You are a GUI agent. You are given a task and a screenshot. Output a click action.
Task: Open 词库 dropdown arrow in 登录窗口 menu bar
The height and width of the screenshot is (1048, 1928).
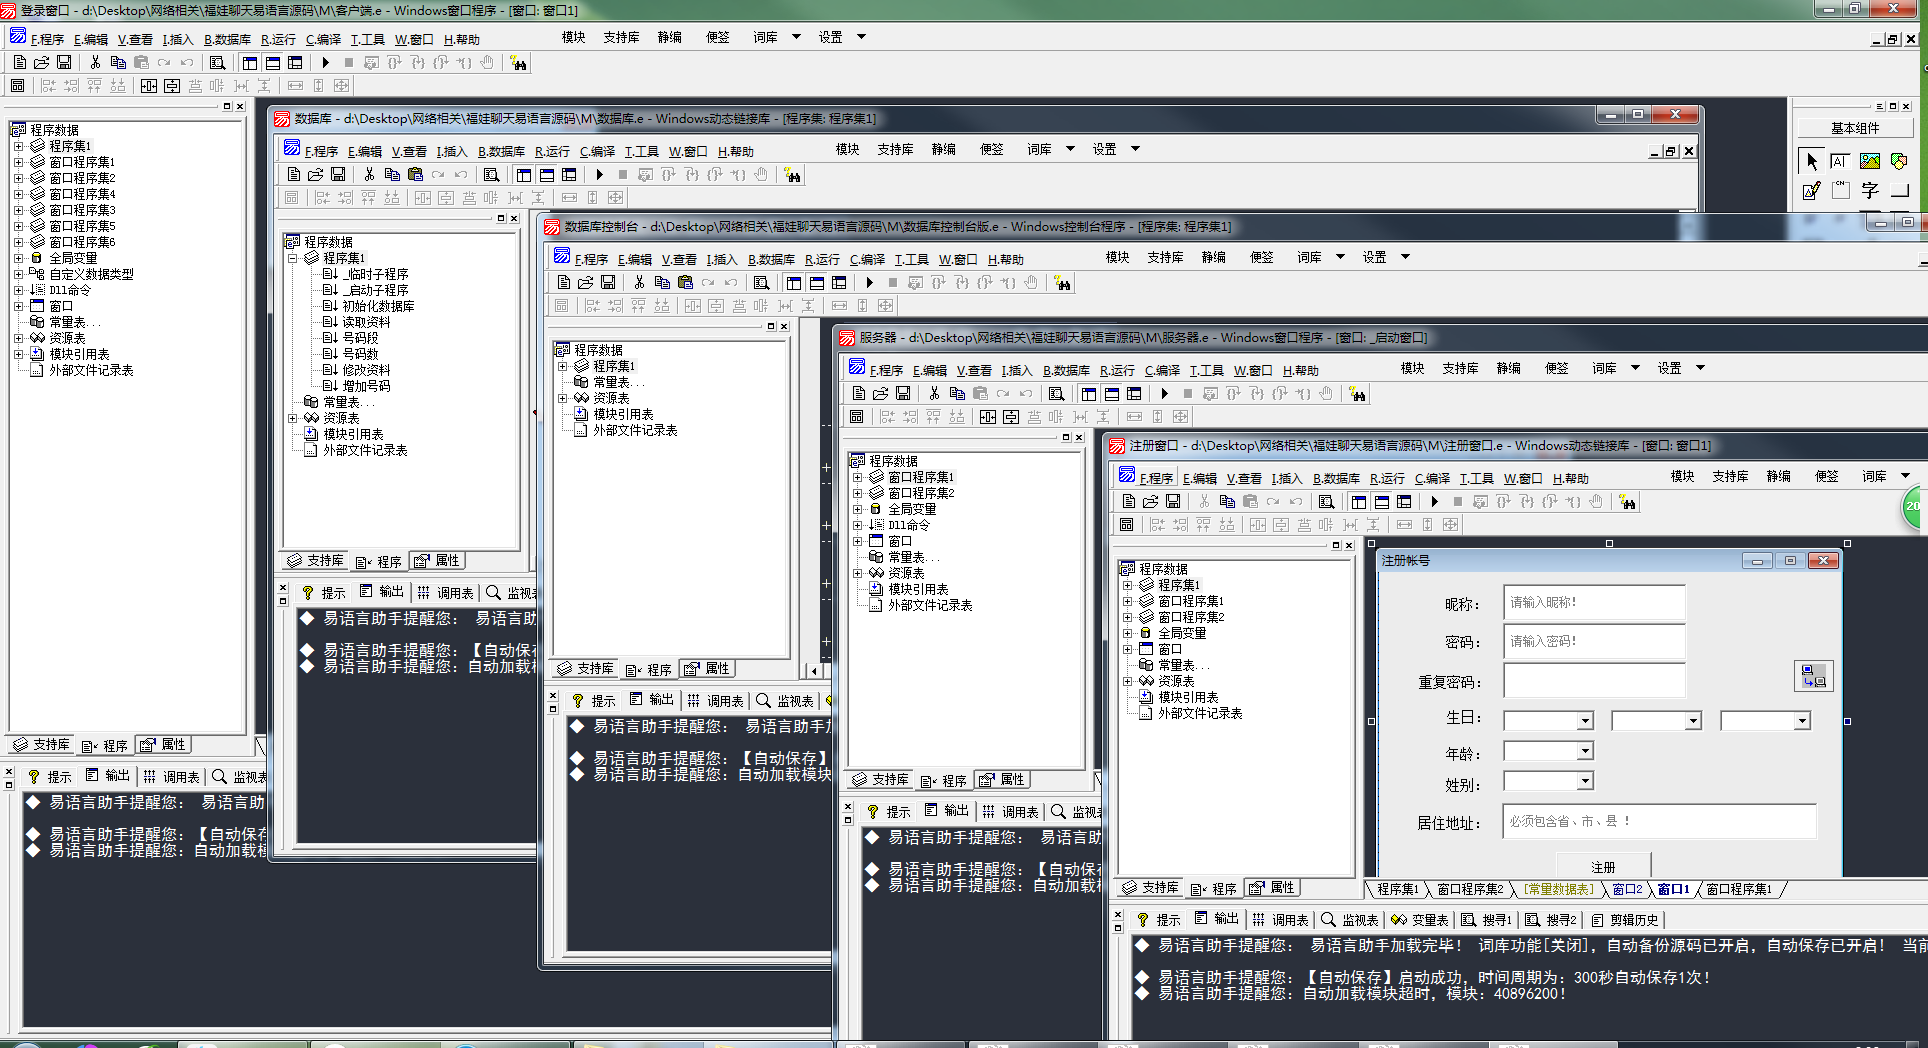point(796,37)
